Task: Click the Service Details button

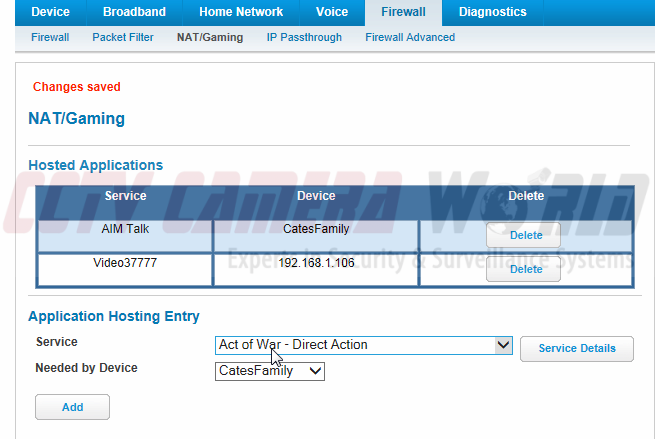Action: [577, 348]
